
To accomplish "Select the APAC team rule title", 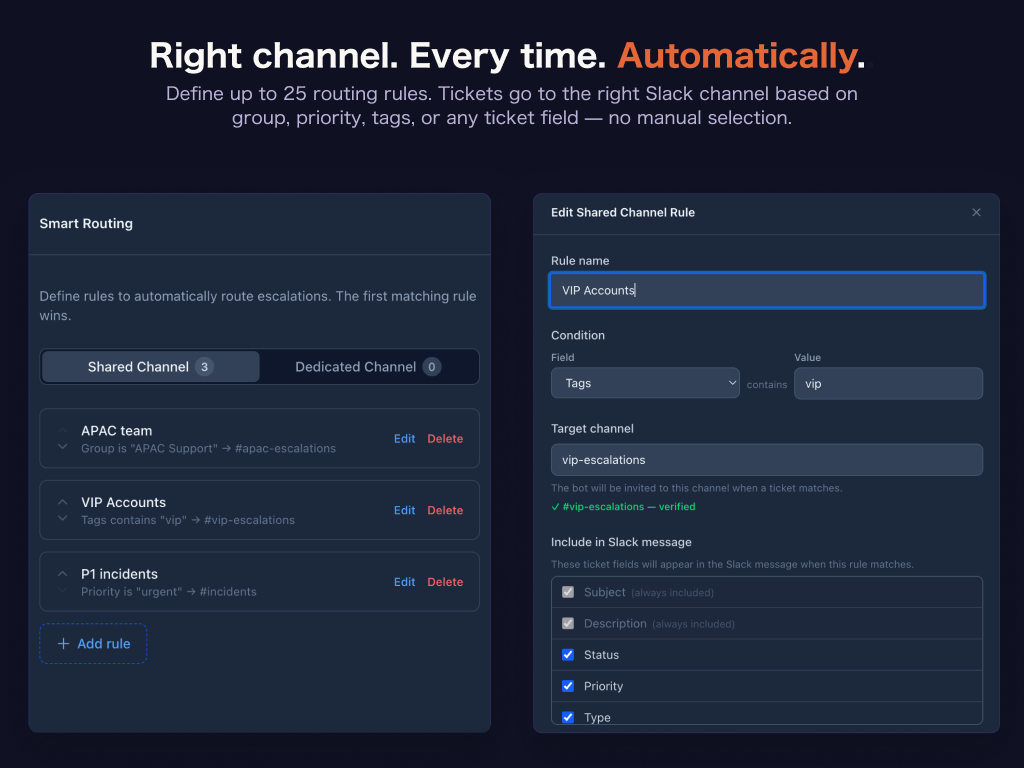I will pos(116,431).
